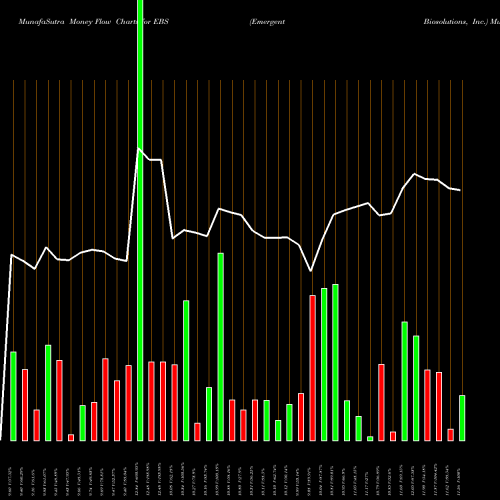Click the "Biosolutions, Inc.)" header text

(x=456, y=22)
